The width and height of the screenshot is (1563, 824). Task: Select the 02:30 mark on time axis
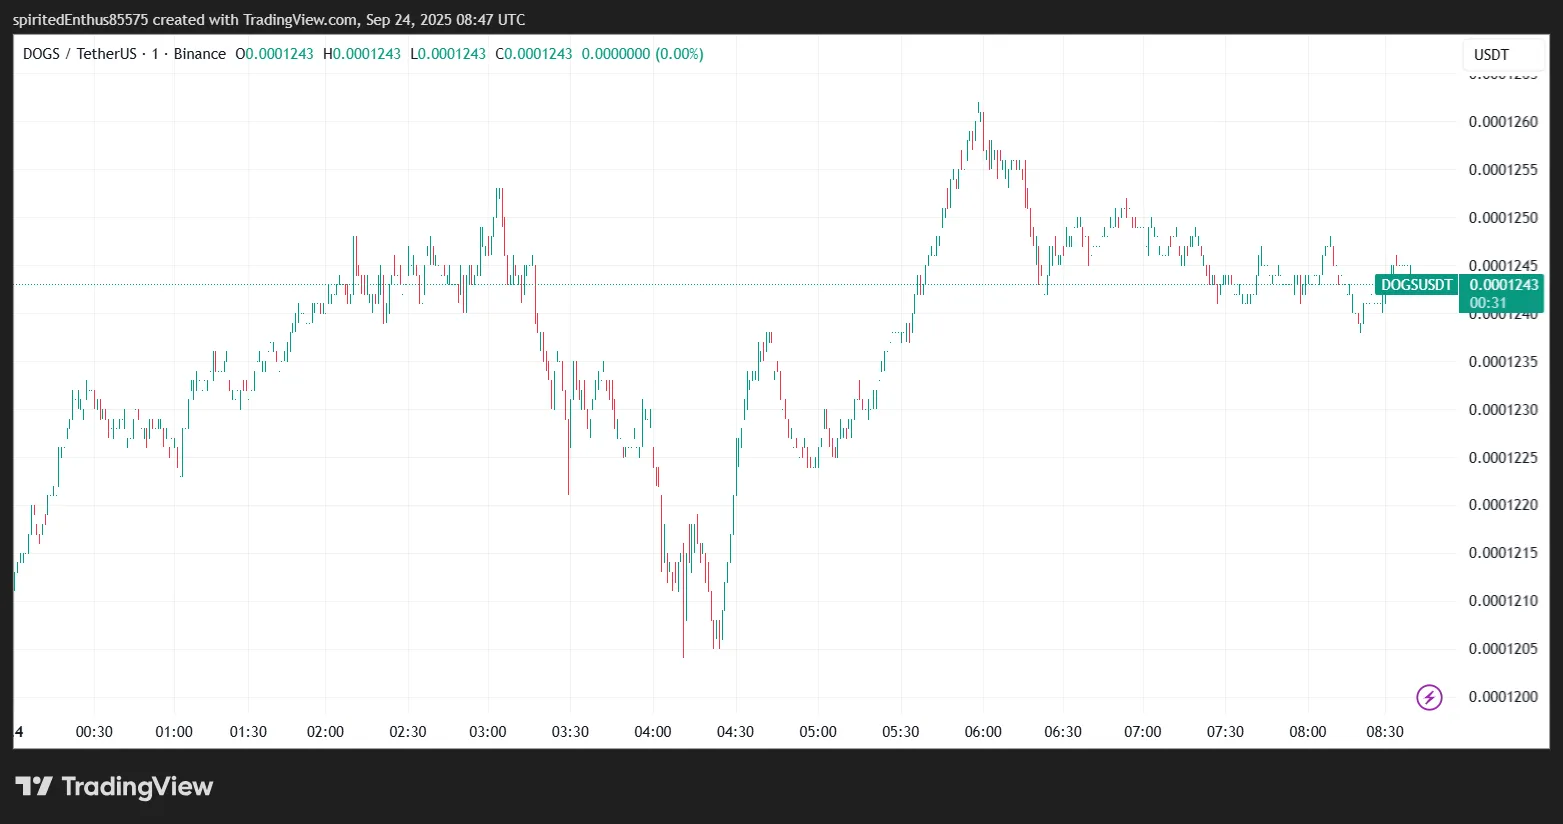(407, 732)
